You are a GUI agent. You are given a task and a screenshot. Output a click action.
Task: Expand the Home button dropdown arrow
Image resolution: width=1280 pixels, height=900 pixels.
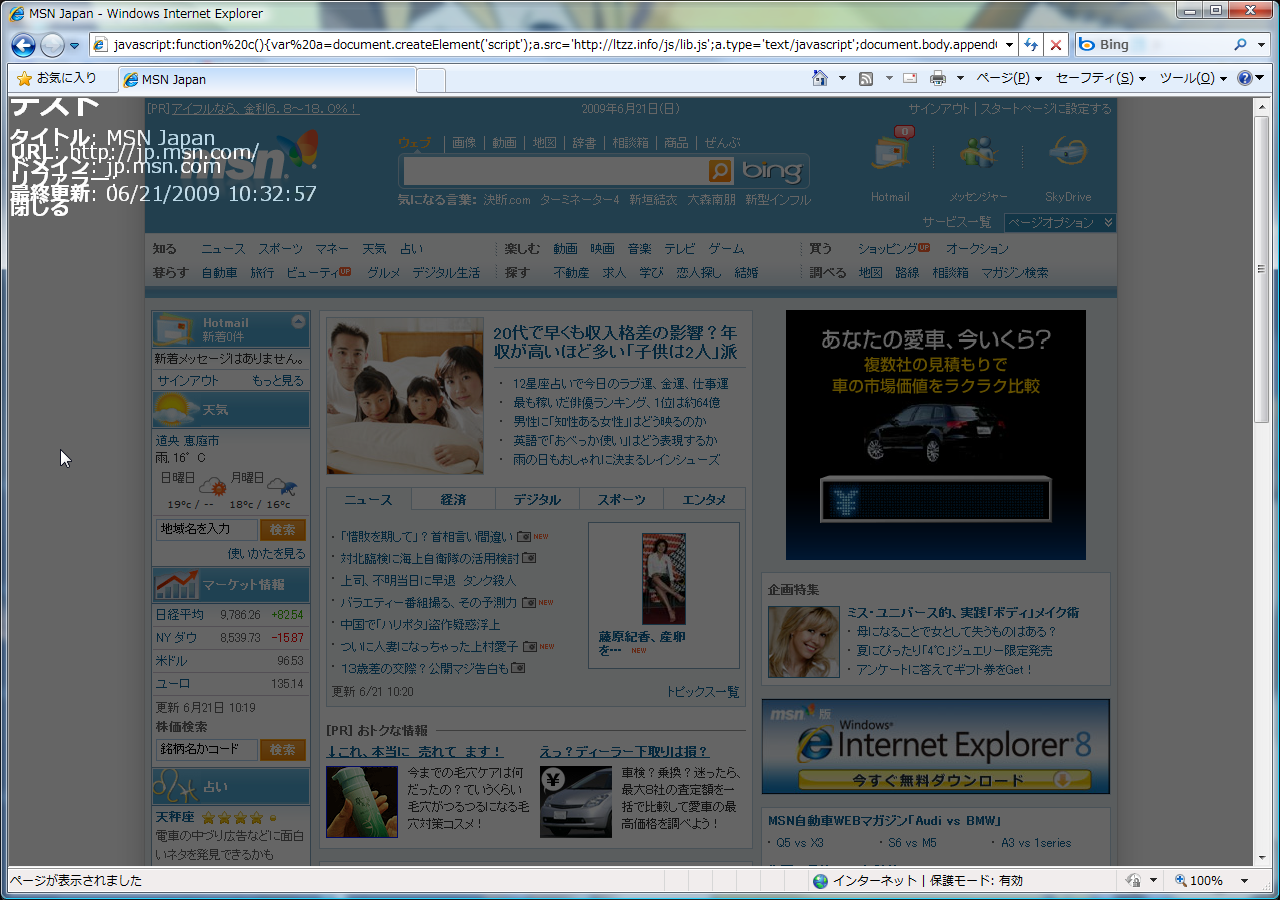coord(842,78)
